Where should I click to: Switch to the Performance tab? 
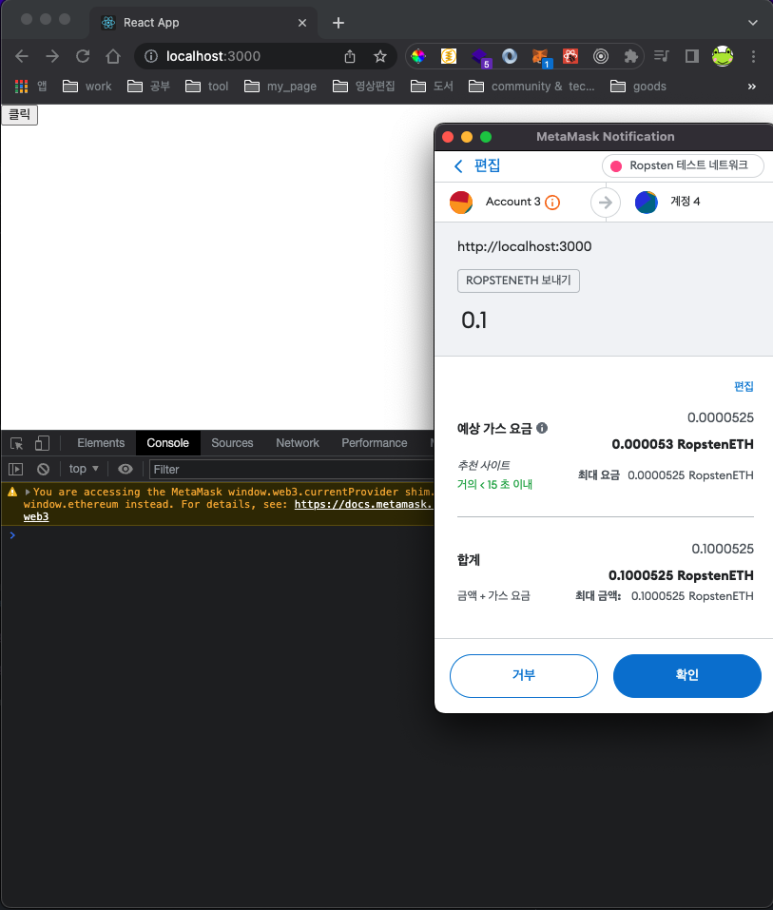(x=374, y=443)
